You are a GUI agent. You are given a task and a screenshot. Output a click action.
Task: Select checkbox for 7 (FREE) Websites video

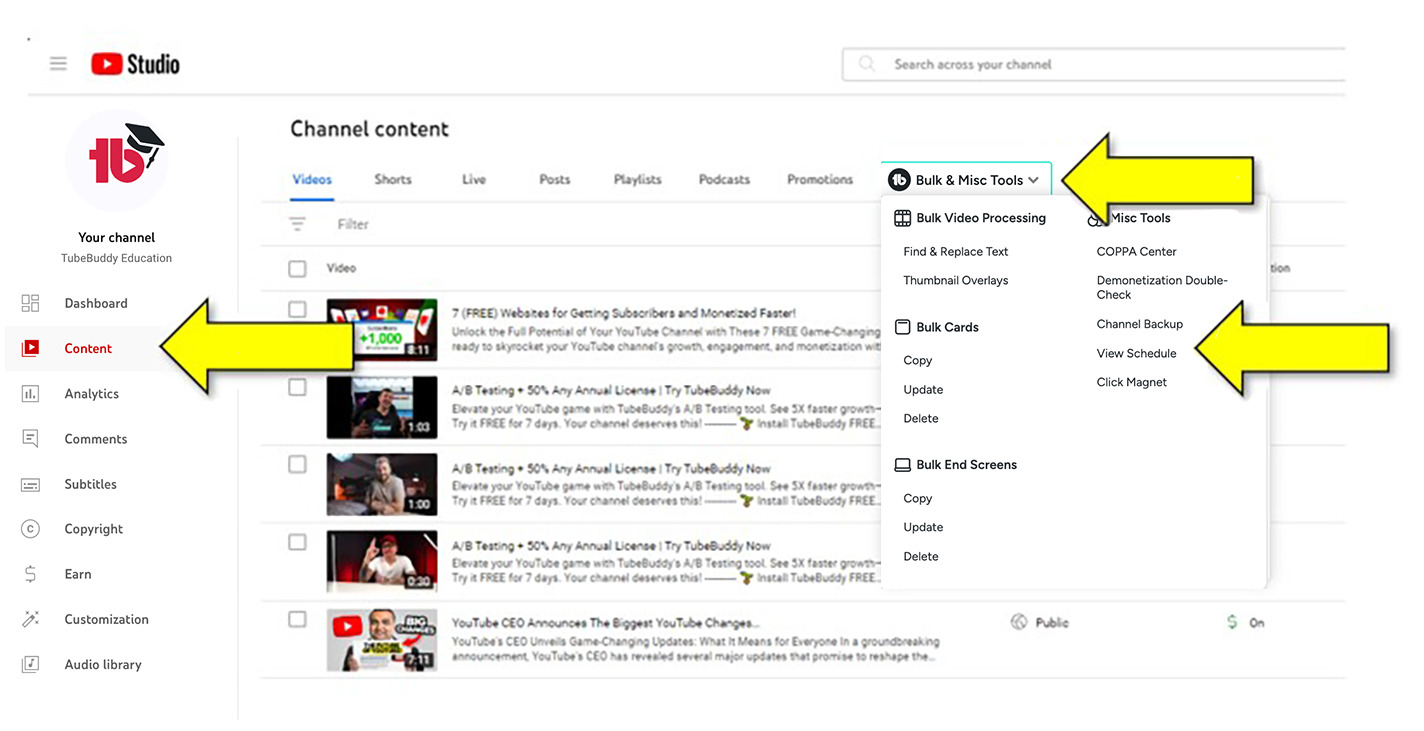click(297, 309)
